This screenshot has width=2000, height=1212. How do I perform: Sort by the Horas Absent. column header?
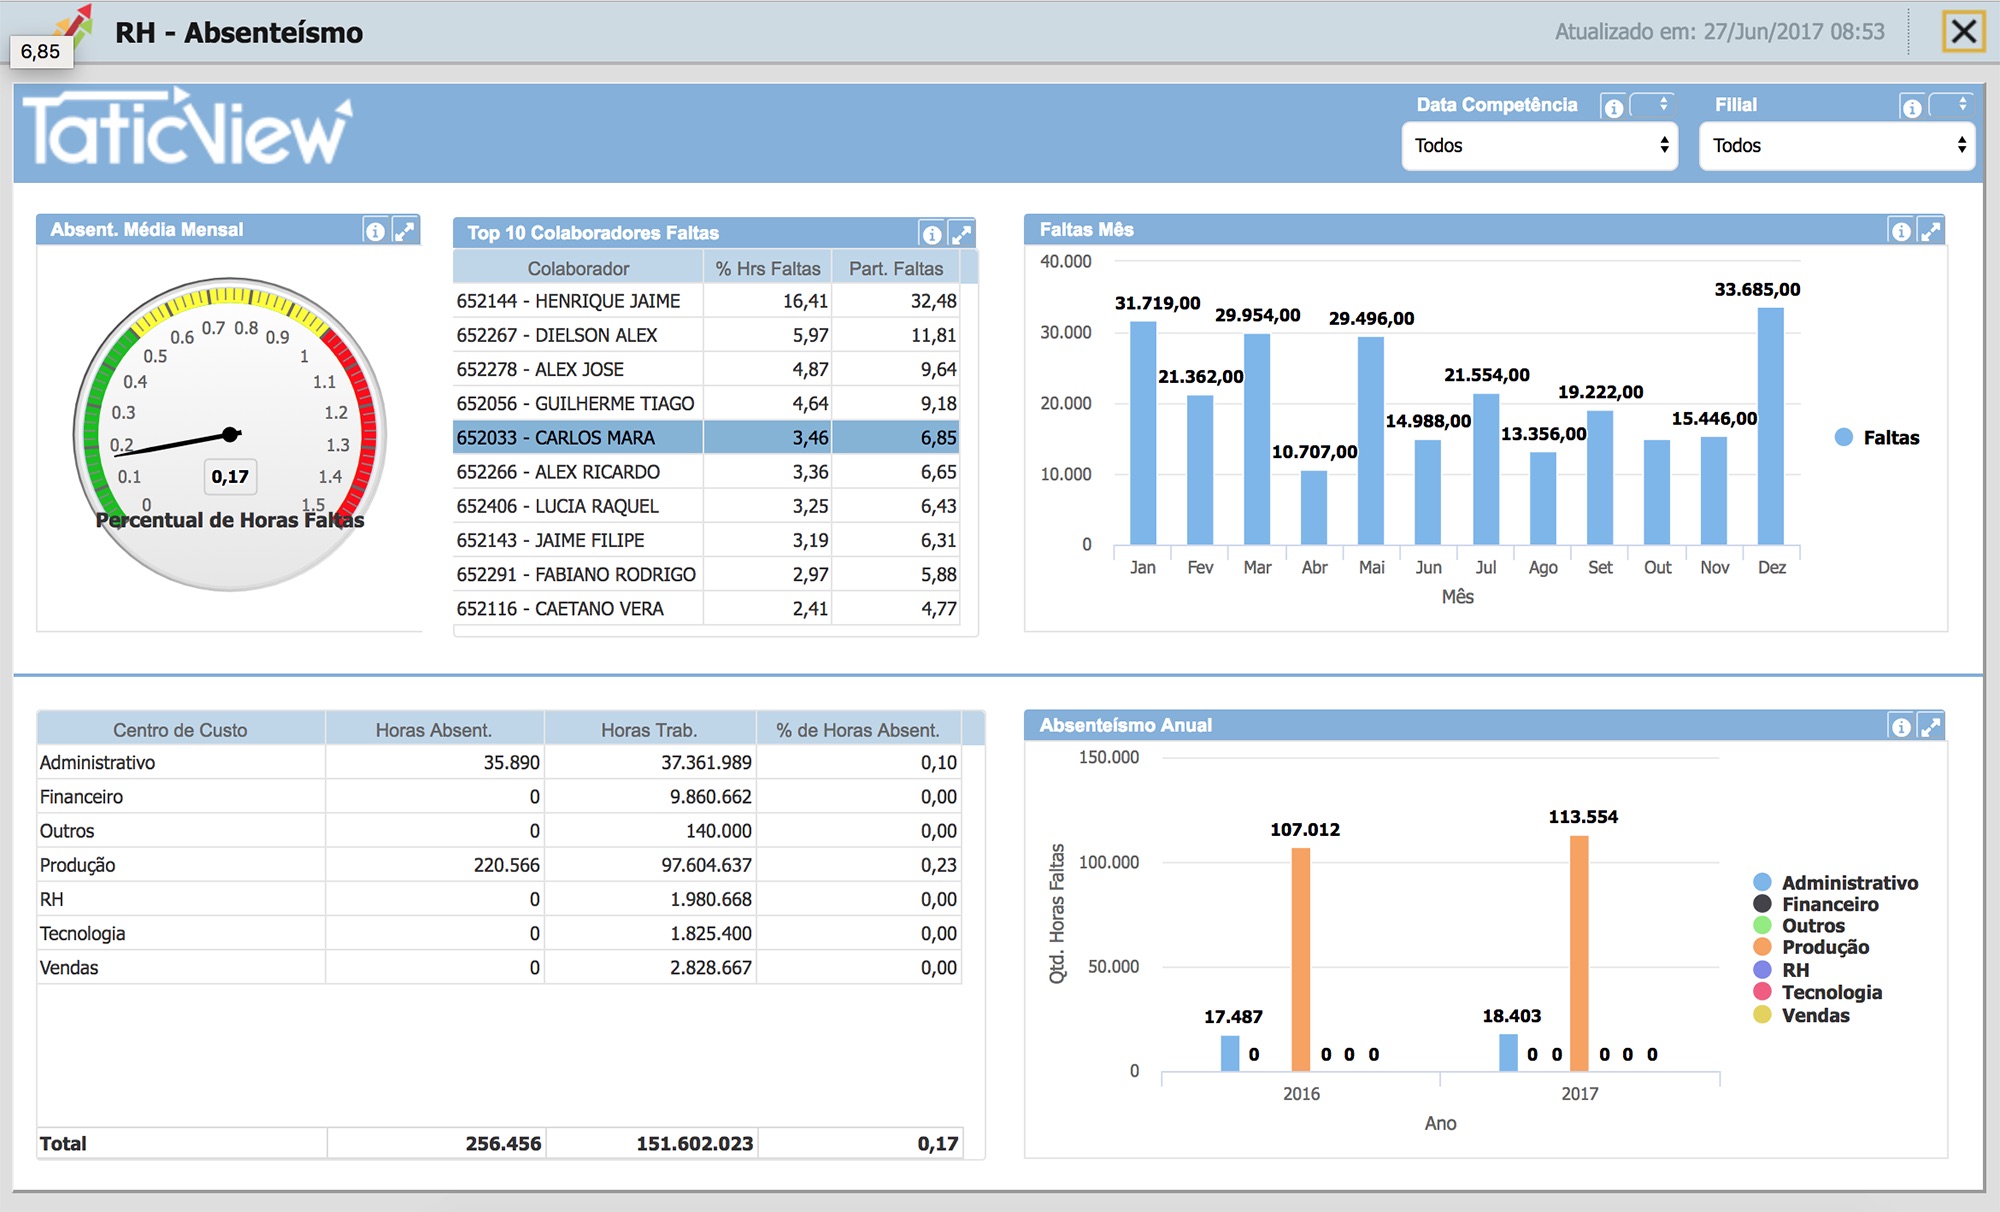(434, 730)
